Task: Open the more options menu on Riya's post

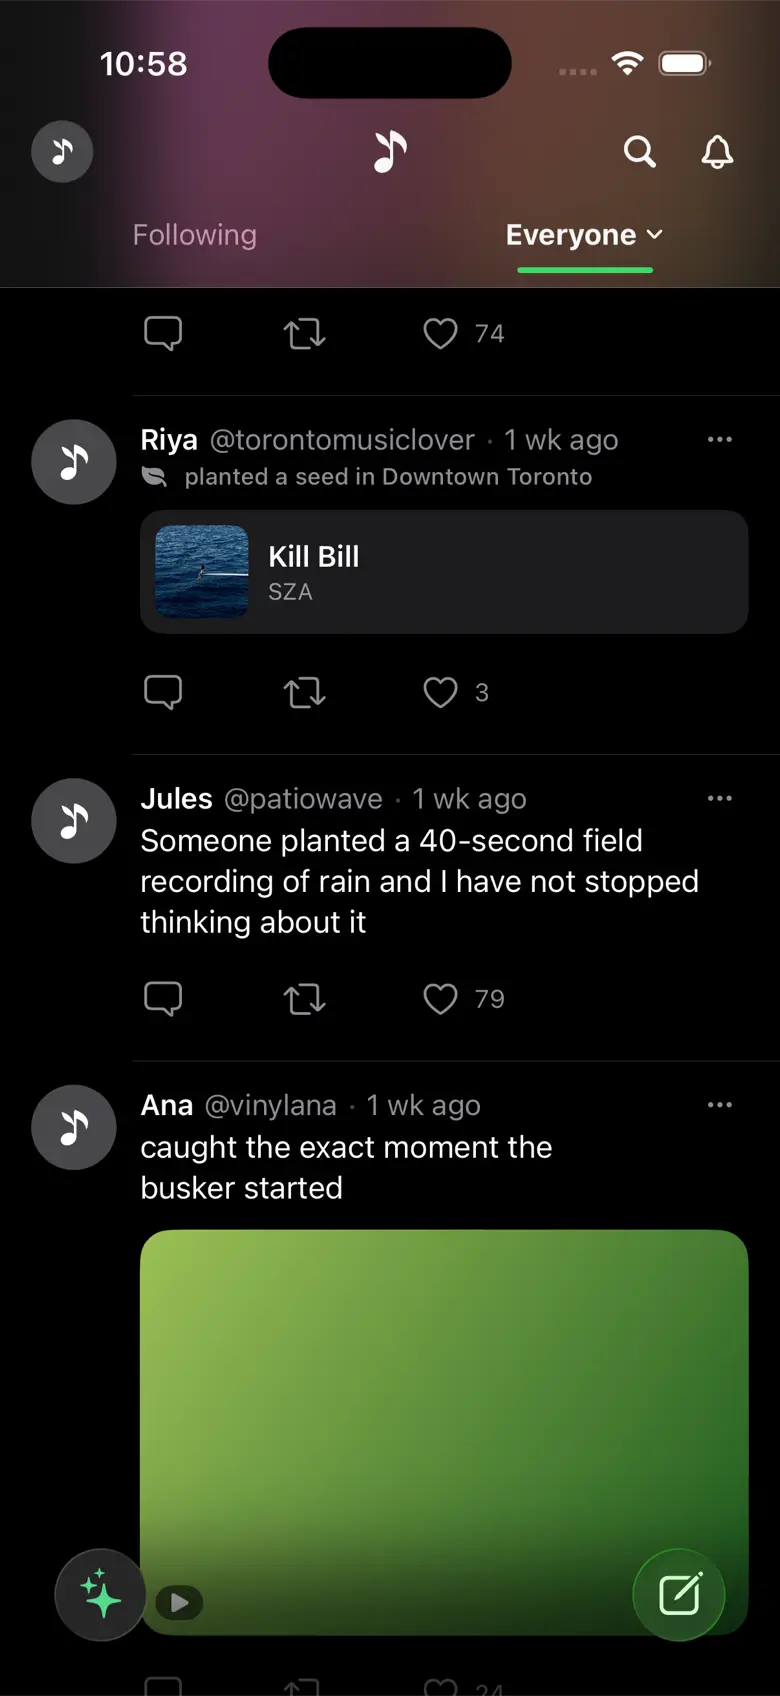Action: click(720, 440)
